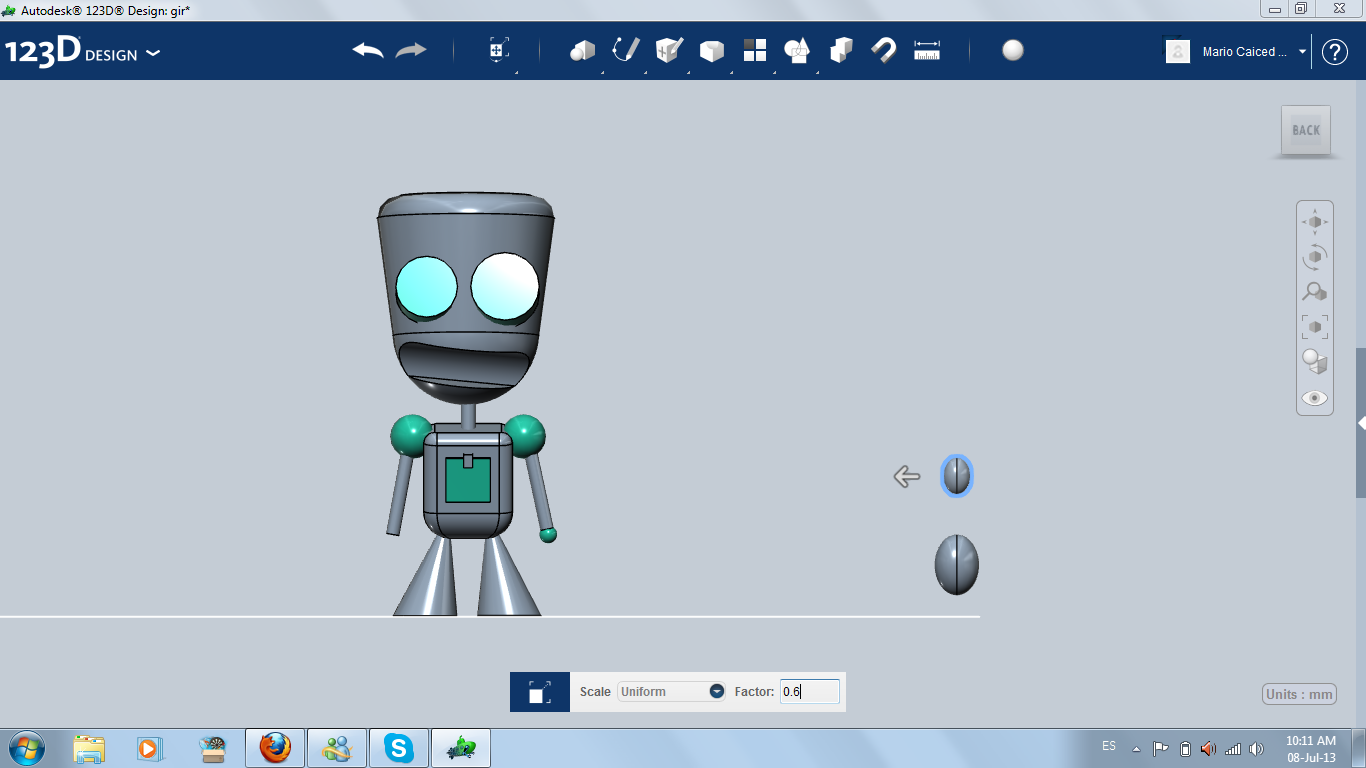Click the user avatar icon
1366x768 pixels.
1178,51
